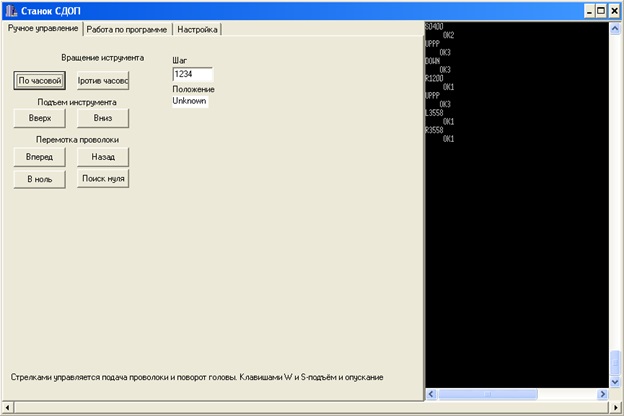The width and height of the screenshot is (624, 416).
Task: Click the Станок СДОП title bar icon
Action: pyautogui.click(x=11, y=11)
